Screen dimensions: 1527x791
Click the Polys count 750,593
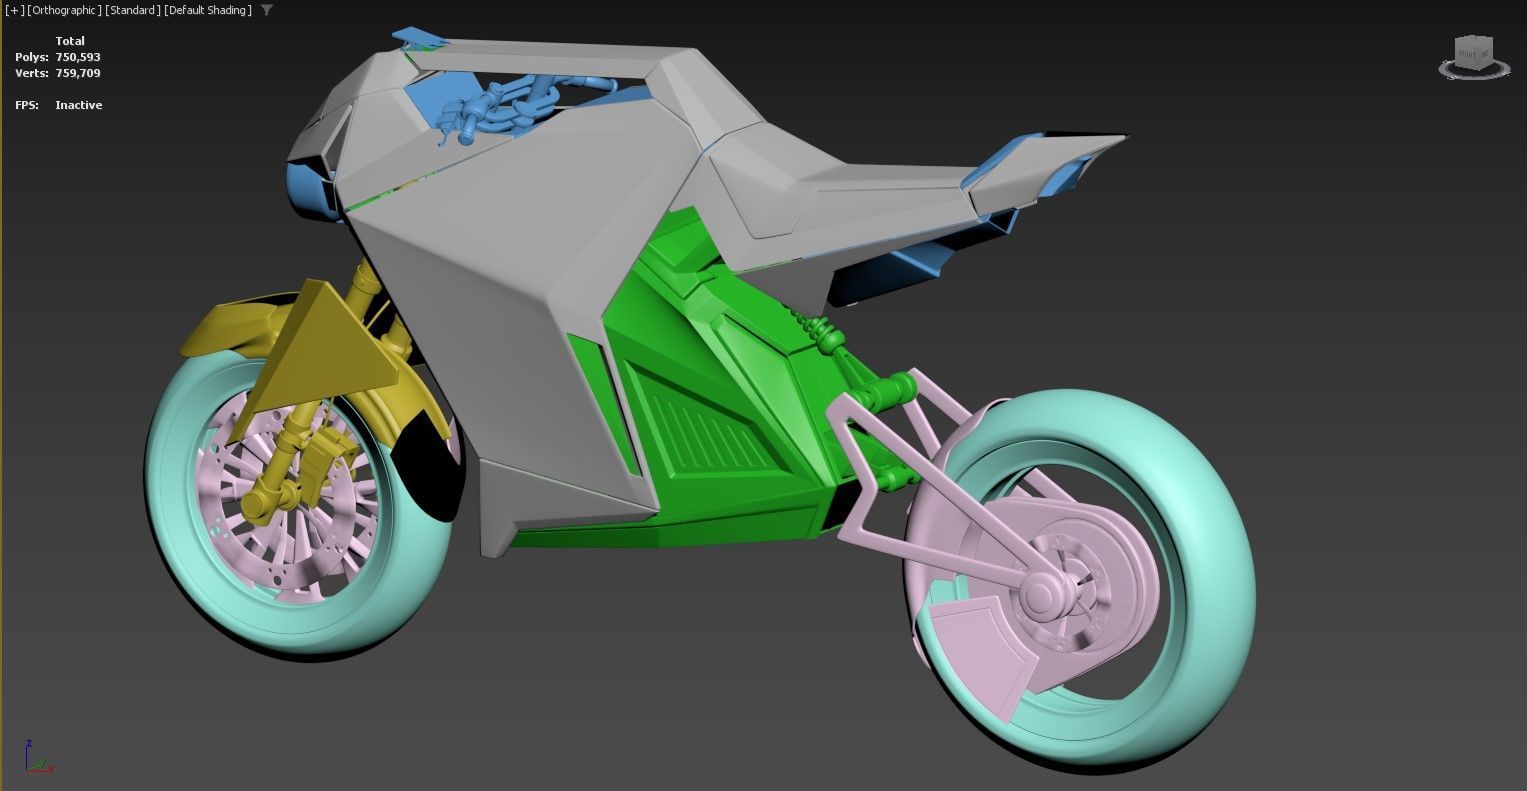click(78, 57)
